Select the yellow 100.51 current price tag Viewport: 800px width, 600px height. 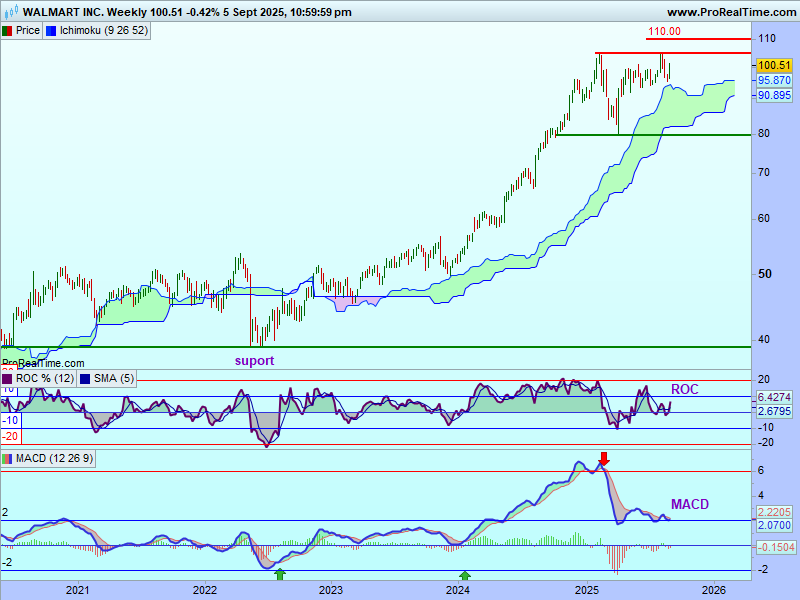774,65
